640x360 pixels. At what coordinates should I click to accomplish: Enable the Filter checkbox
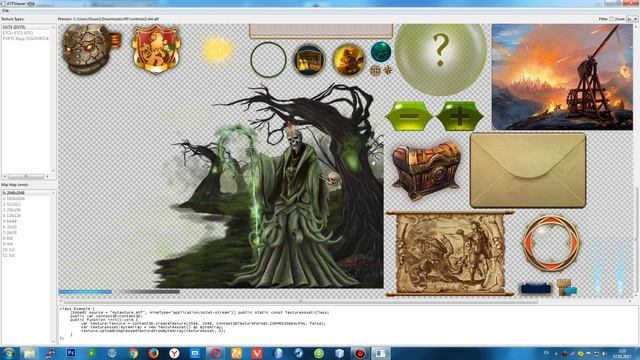(611, 19)
